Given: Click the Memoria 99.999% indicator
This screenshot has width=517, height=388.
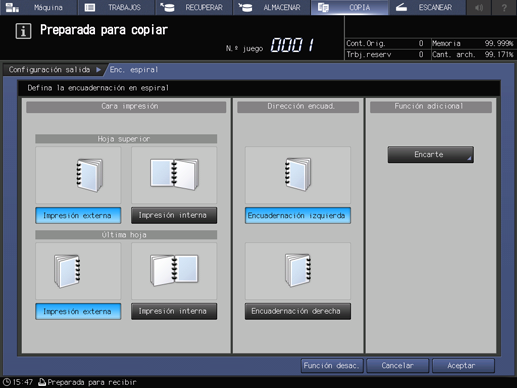Looking at the screenshot, I should 473,43.
